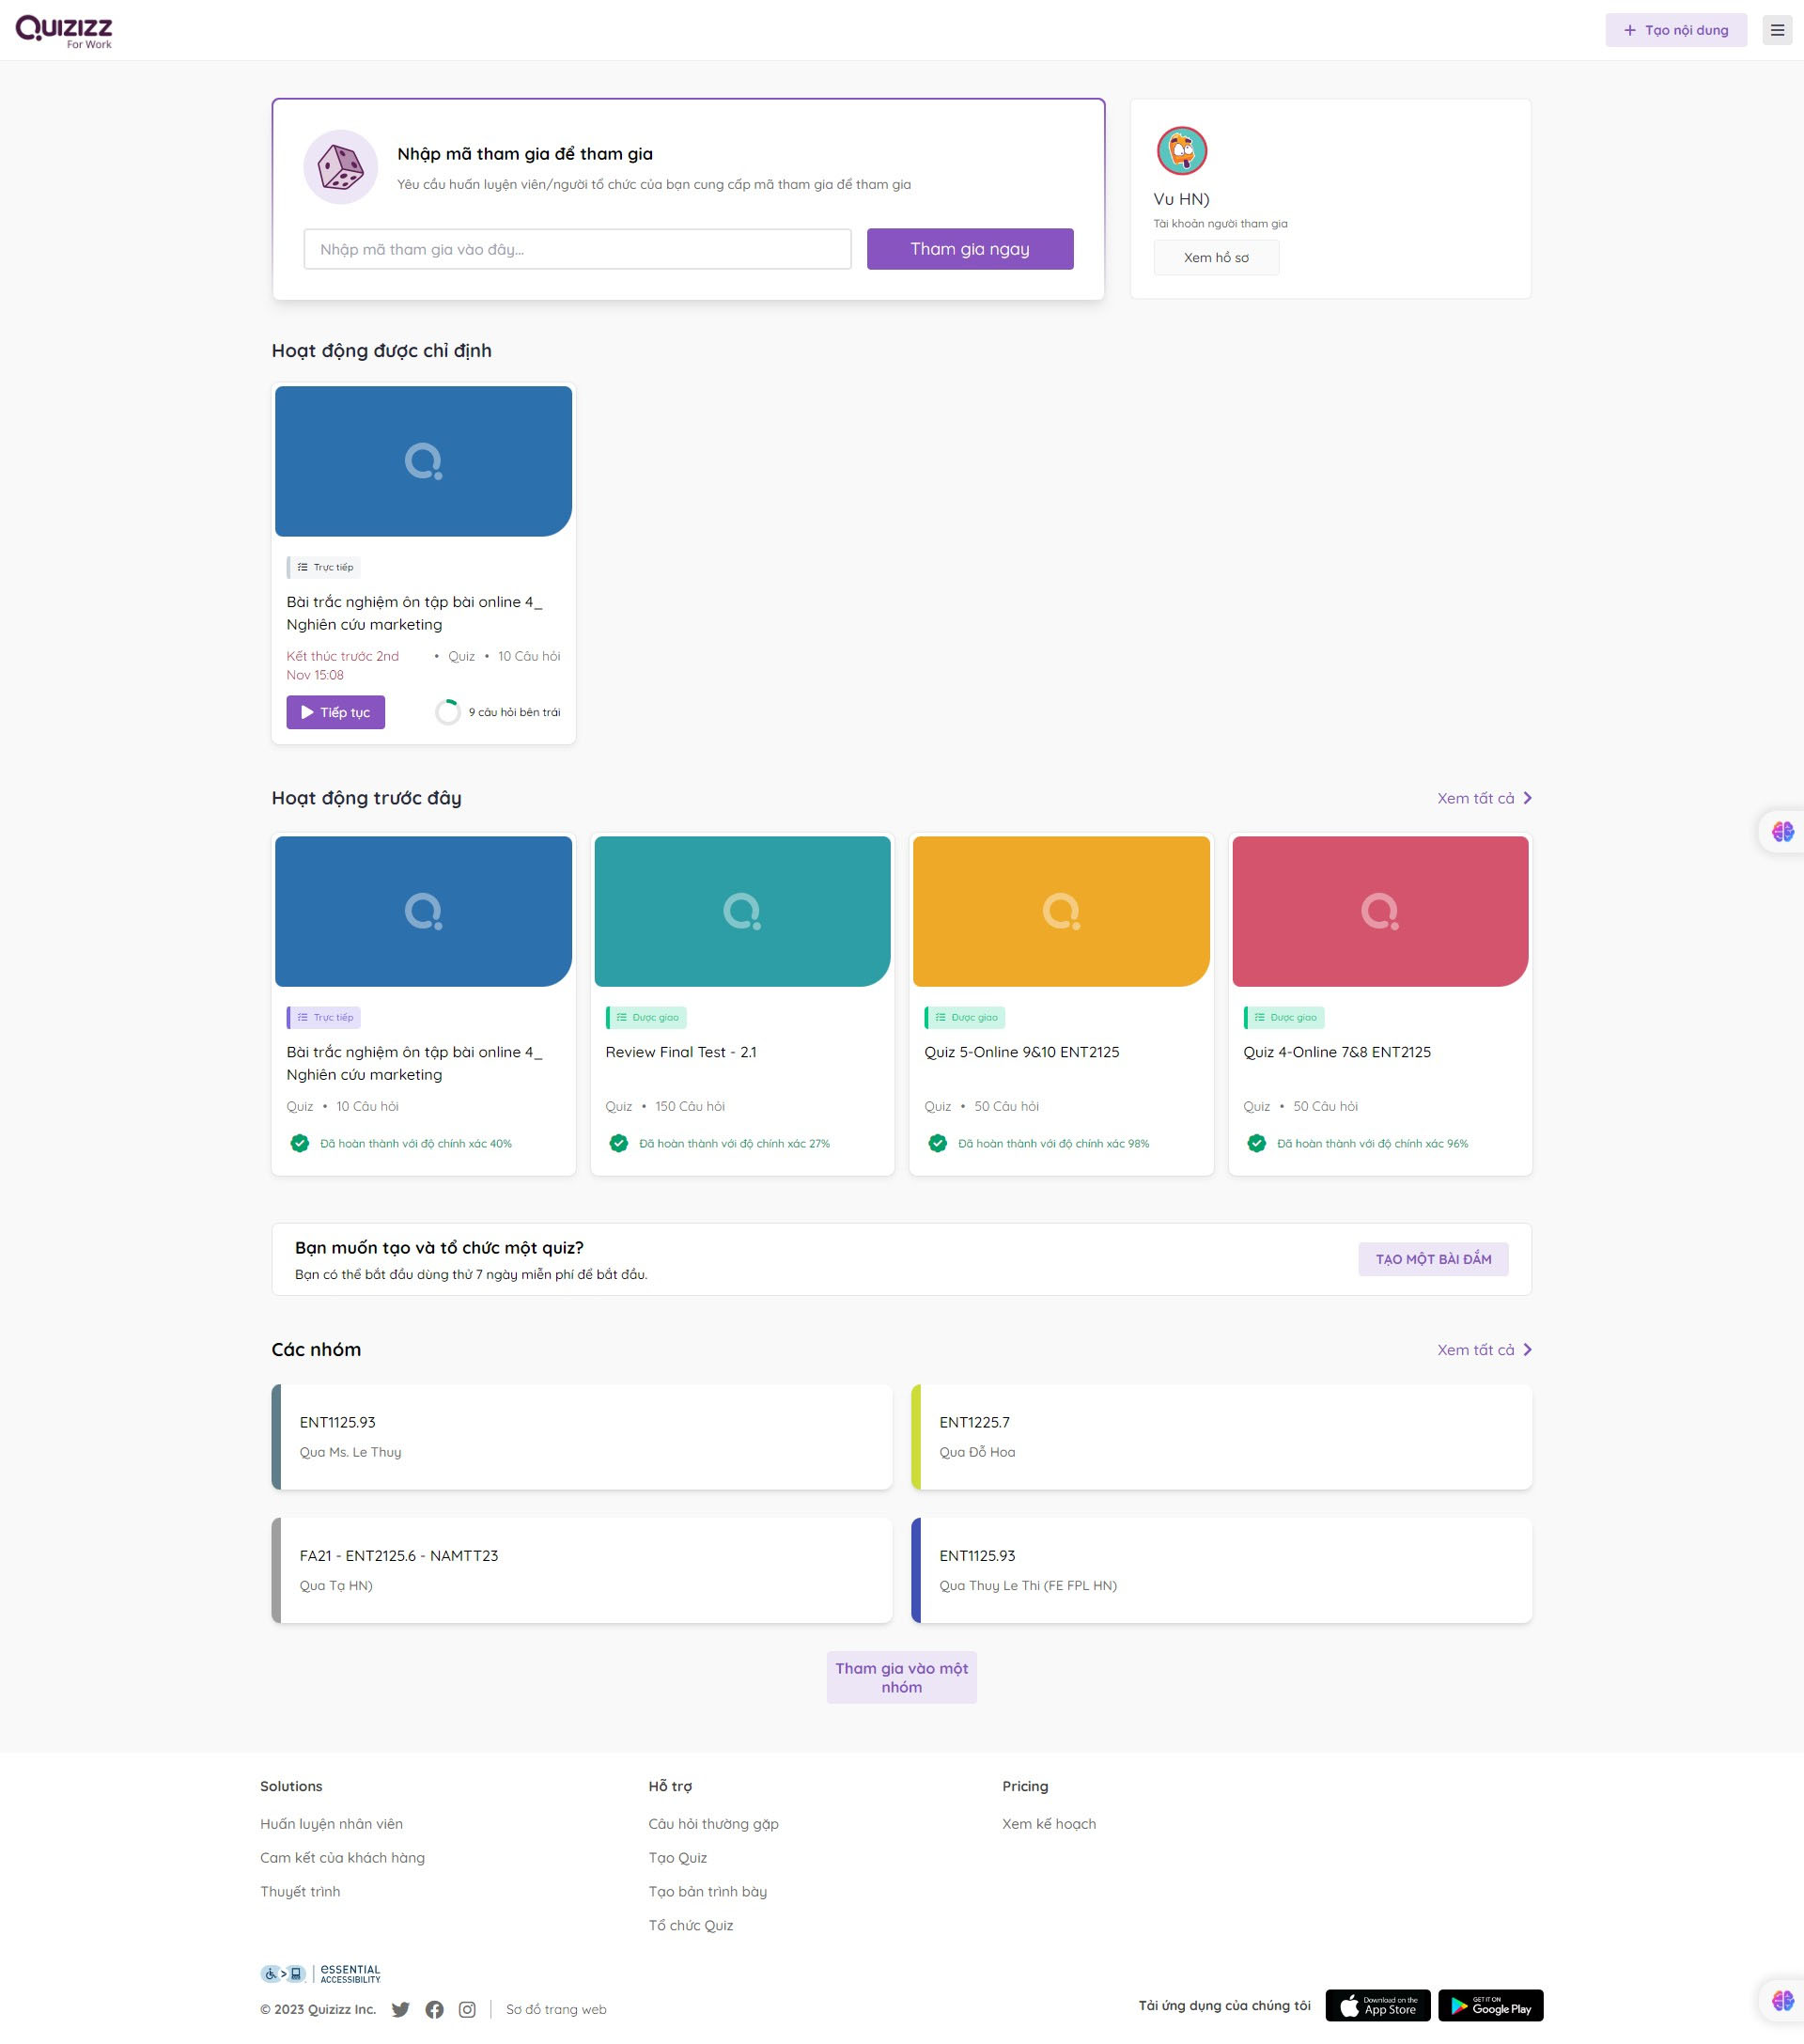The image size is (1804, 2044).
Task: Click Tạo nội dung button
Action: coord(1675,30)
